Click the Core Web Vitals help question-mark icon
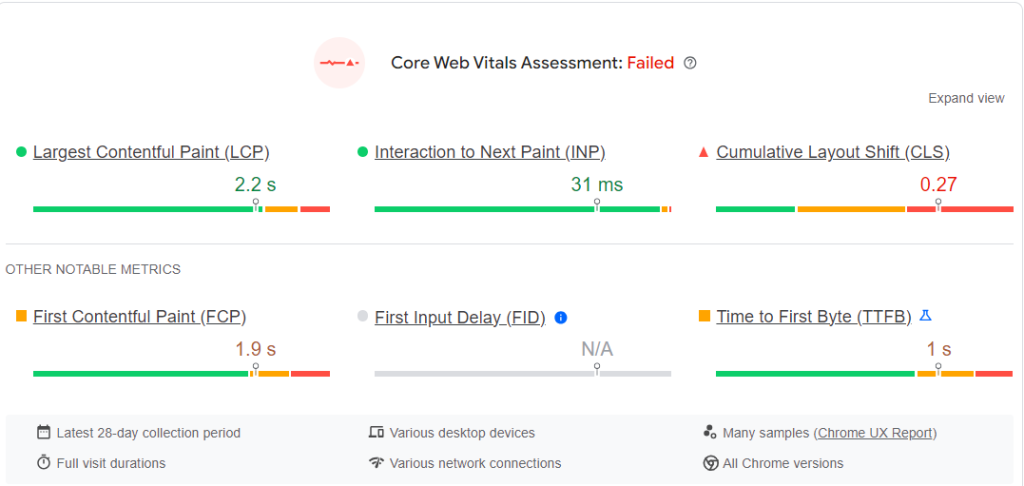Image resolution: width=1024 pixels, height=486 pixels. pos(690,63)
